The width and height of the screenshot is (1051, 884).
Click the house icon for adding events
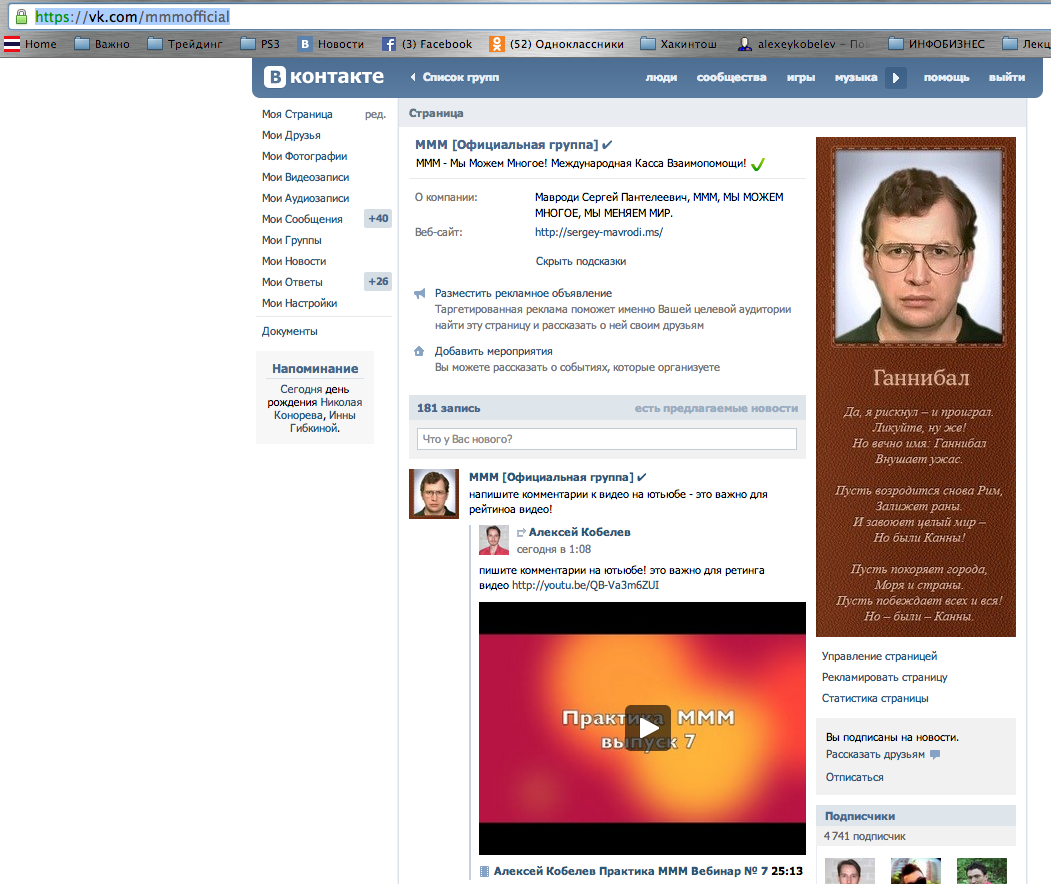click(419, 351)
